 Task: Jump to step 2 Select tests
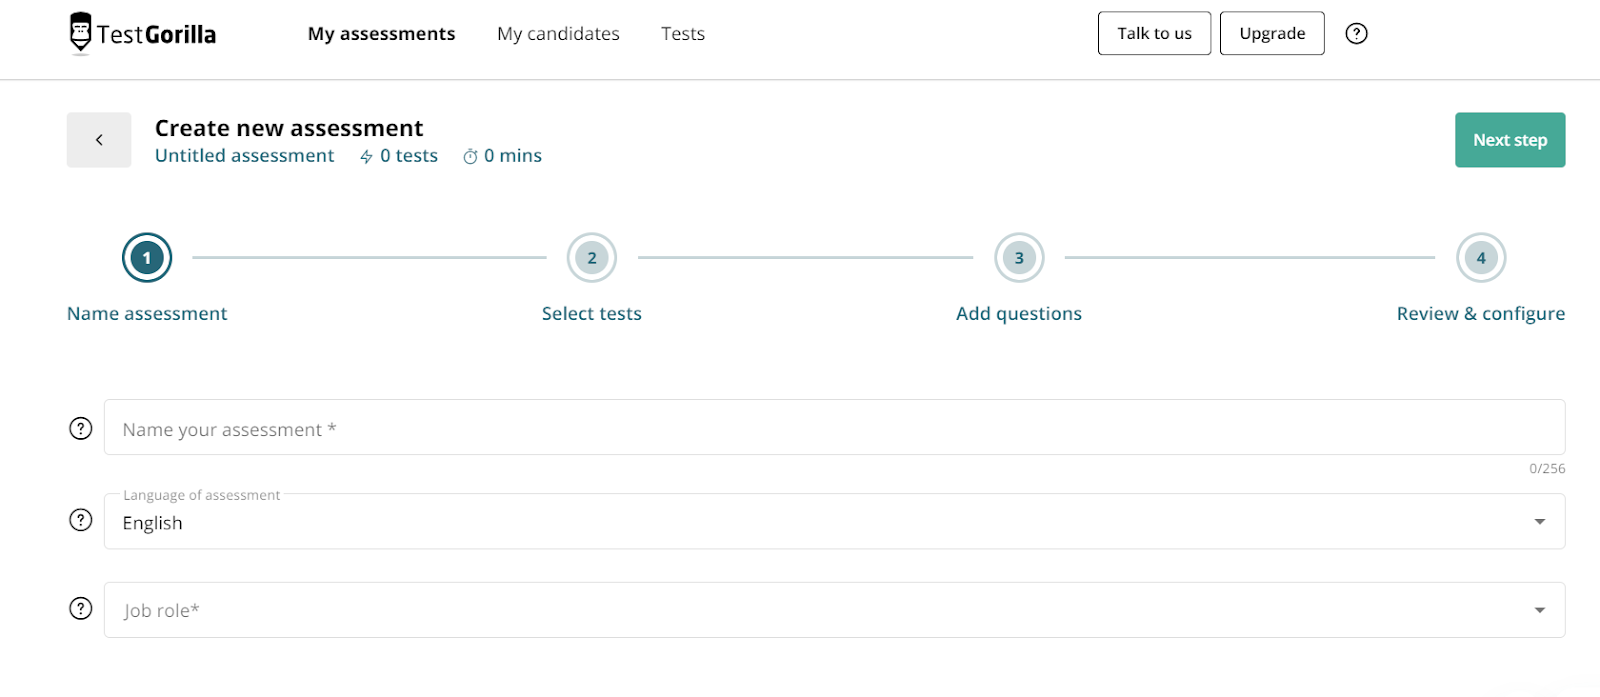click(x=592, y=258)
